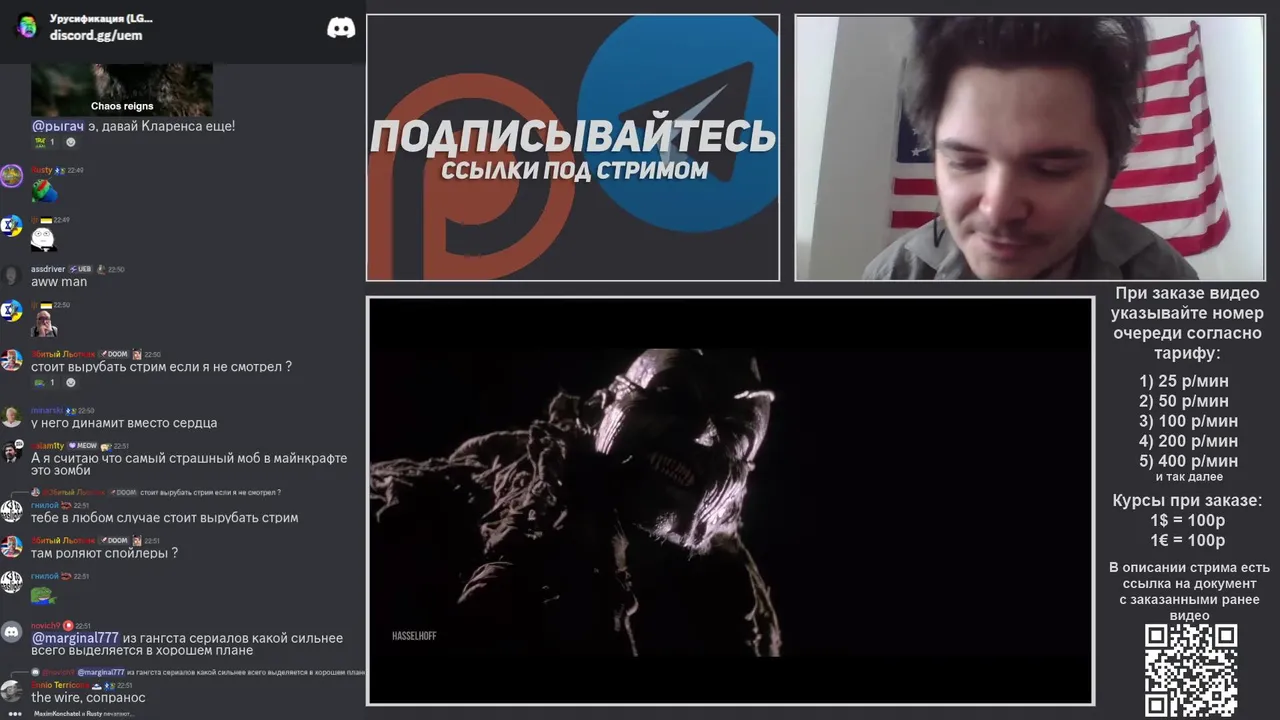Open novich9's default Discord avatar
The height and width of the screenshot is (720, 1280).
pos(11,632)
